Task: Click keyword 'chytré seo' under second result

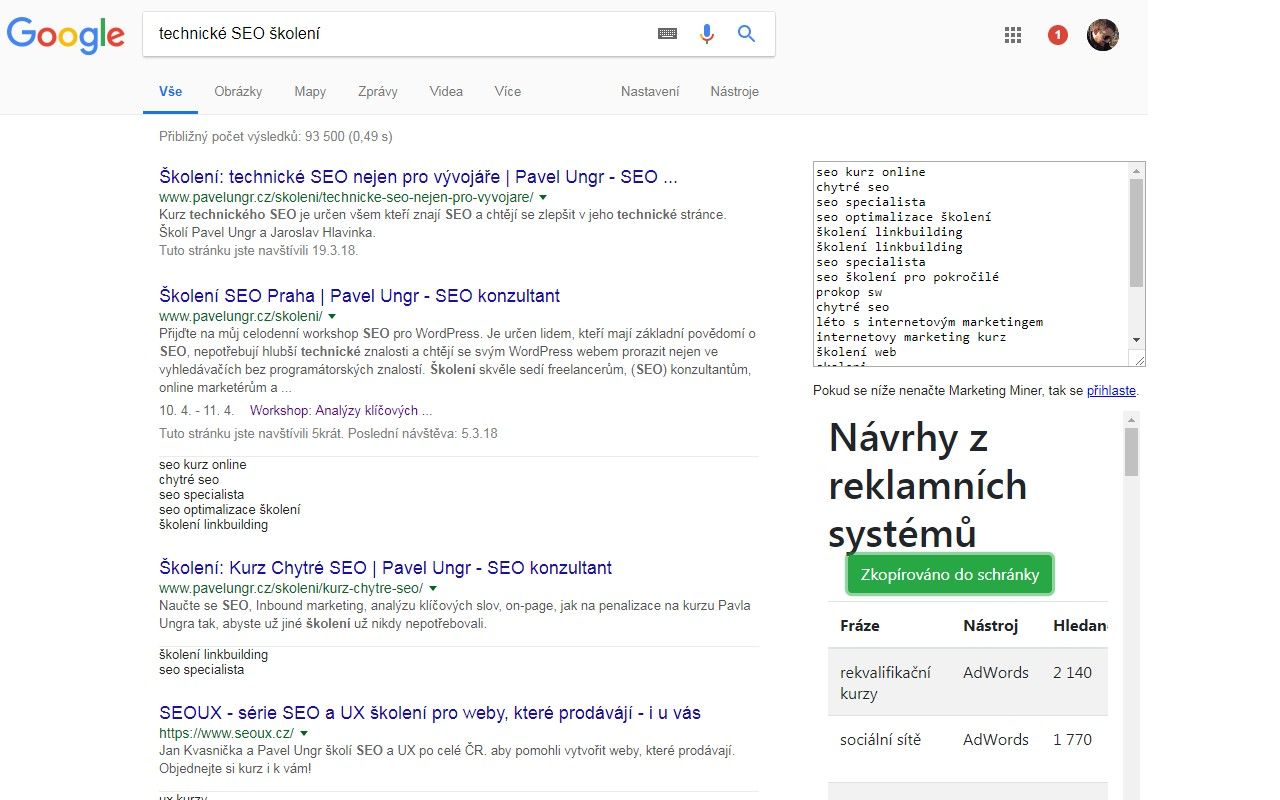Action: 189,480
